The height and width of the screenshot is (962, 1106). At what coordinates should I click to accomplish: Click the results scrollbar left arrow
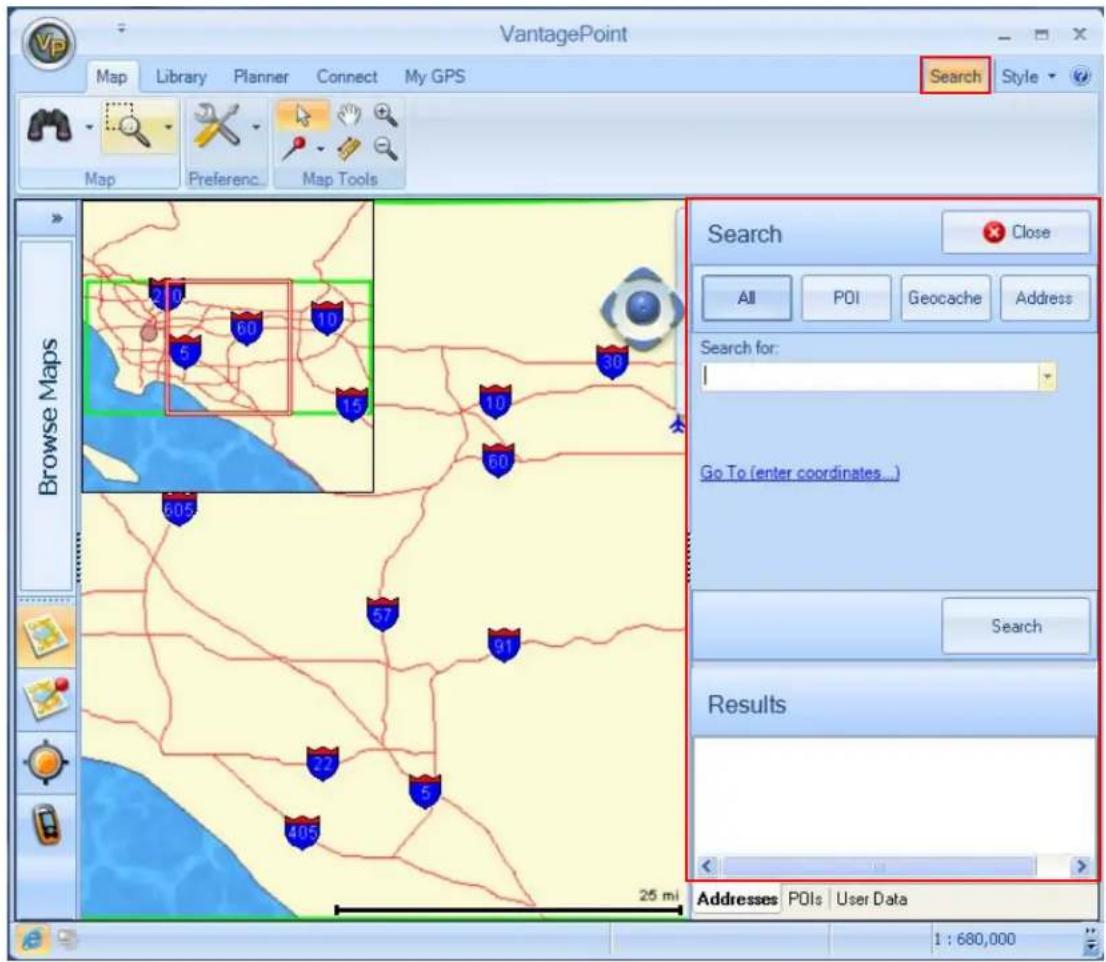pyautogui.click(x=707, y=865)
